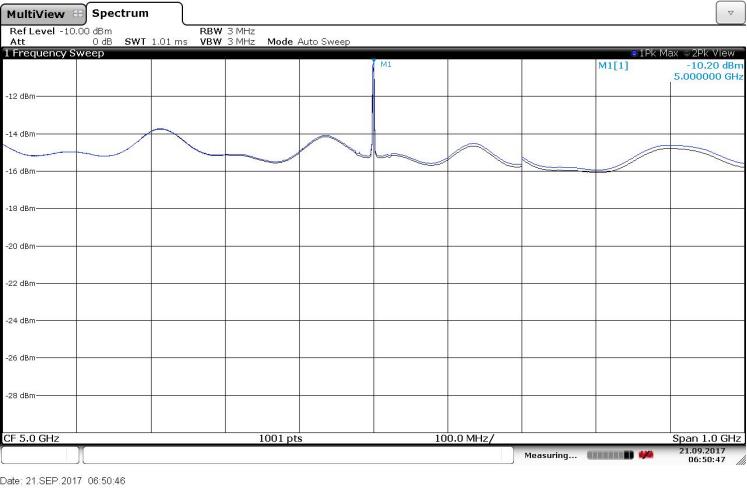Click the Span 1.0 GHz label
Image resolution: width=747 pixels, height=498 pixels.
707,438
